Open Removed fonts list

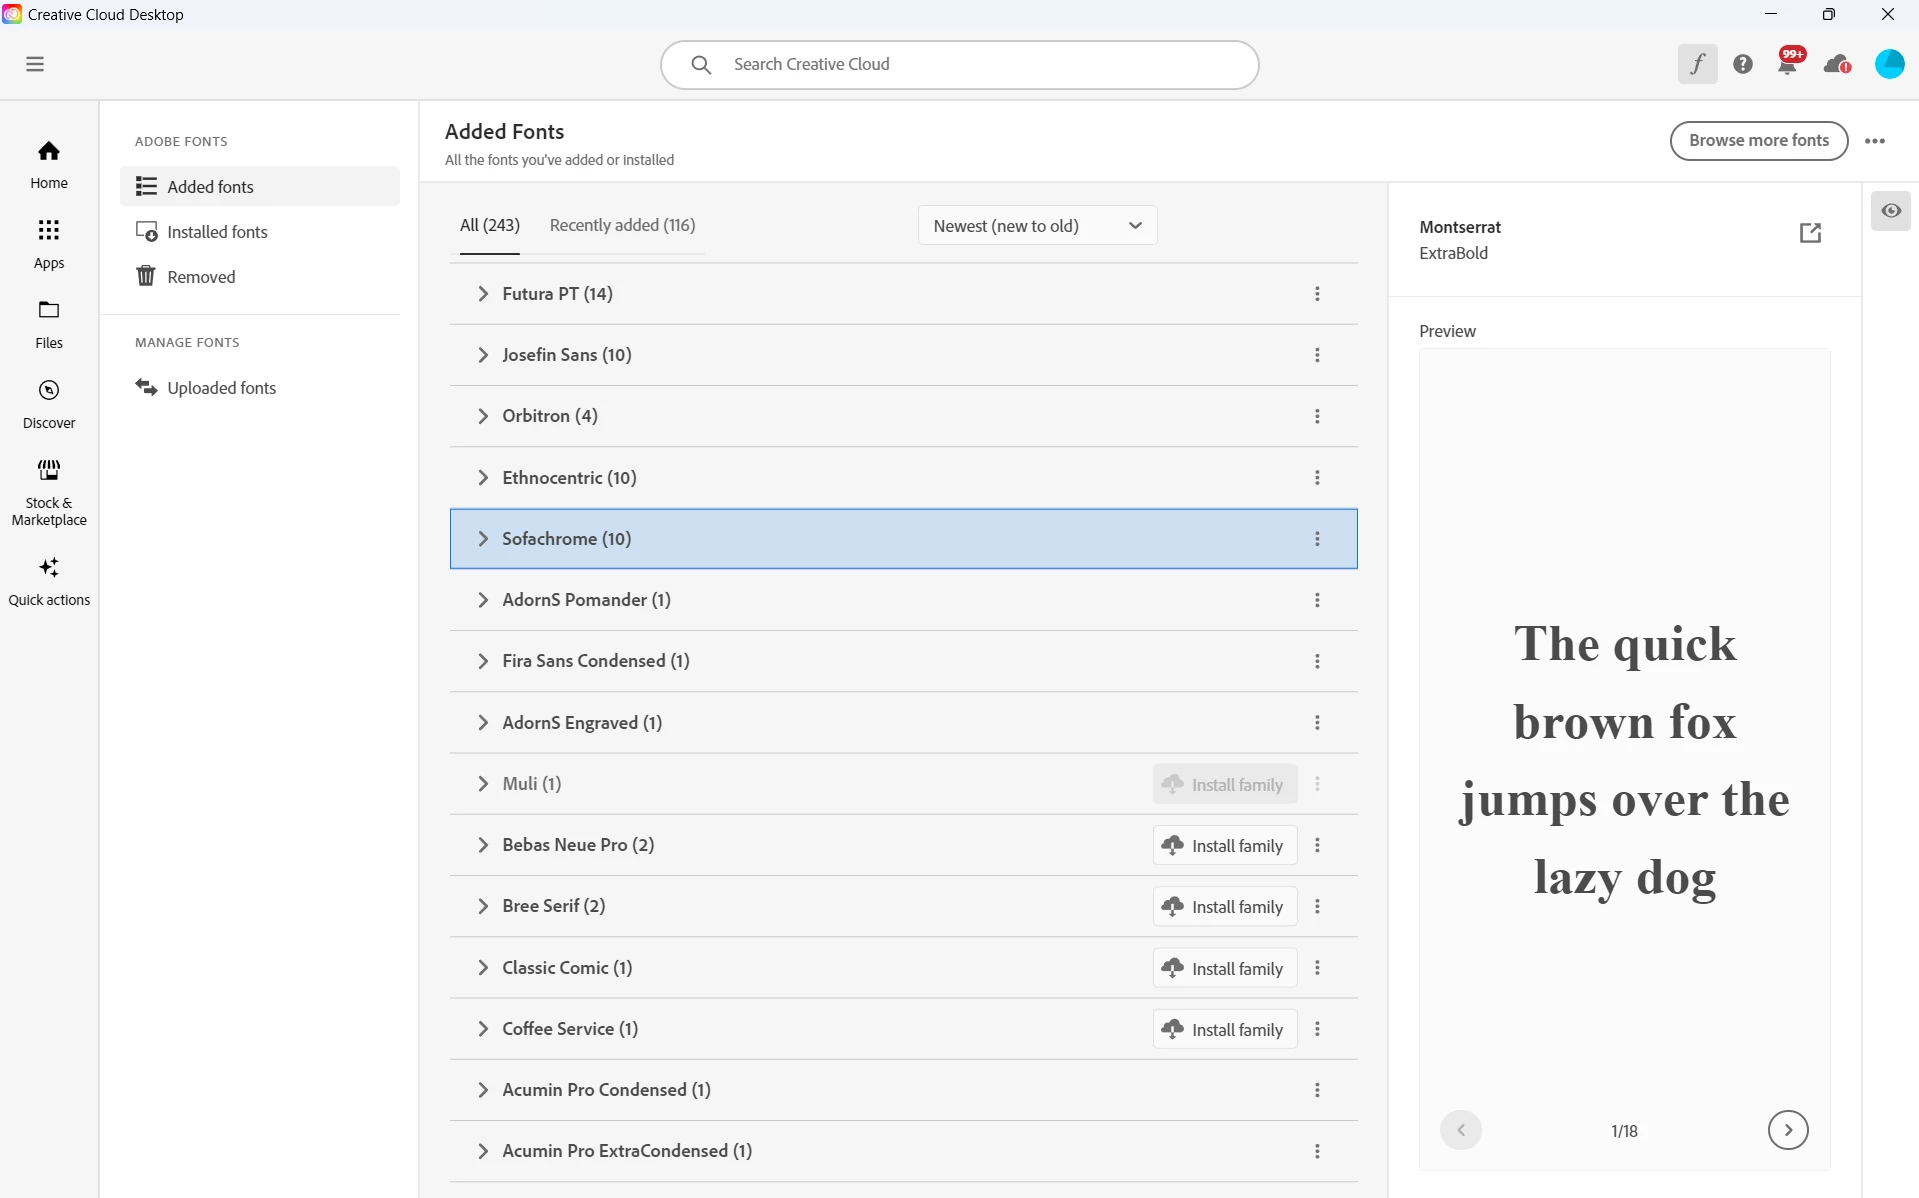[x=260, y=277]
